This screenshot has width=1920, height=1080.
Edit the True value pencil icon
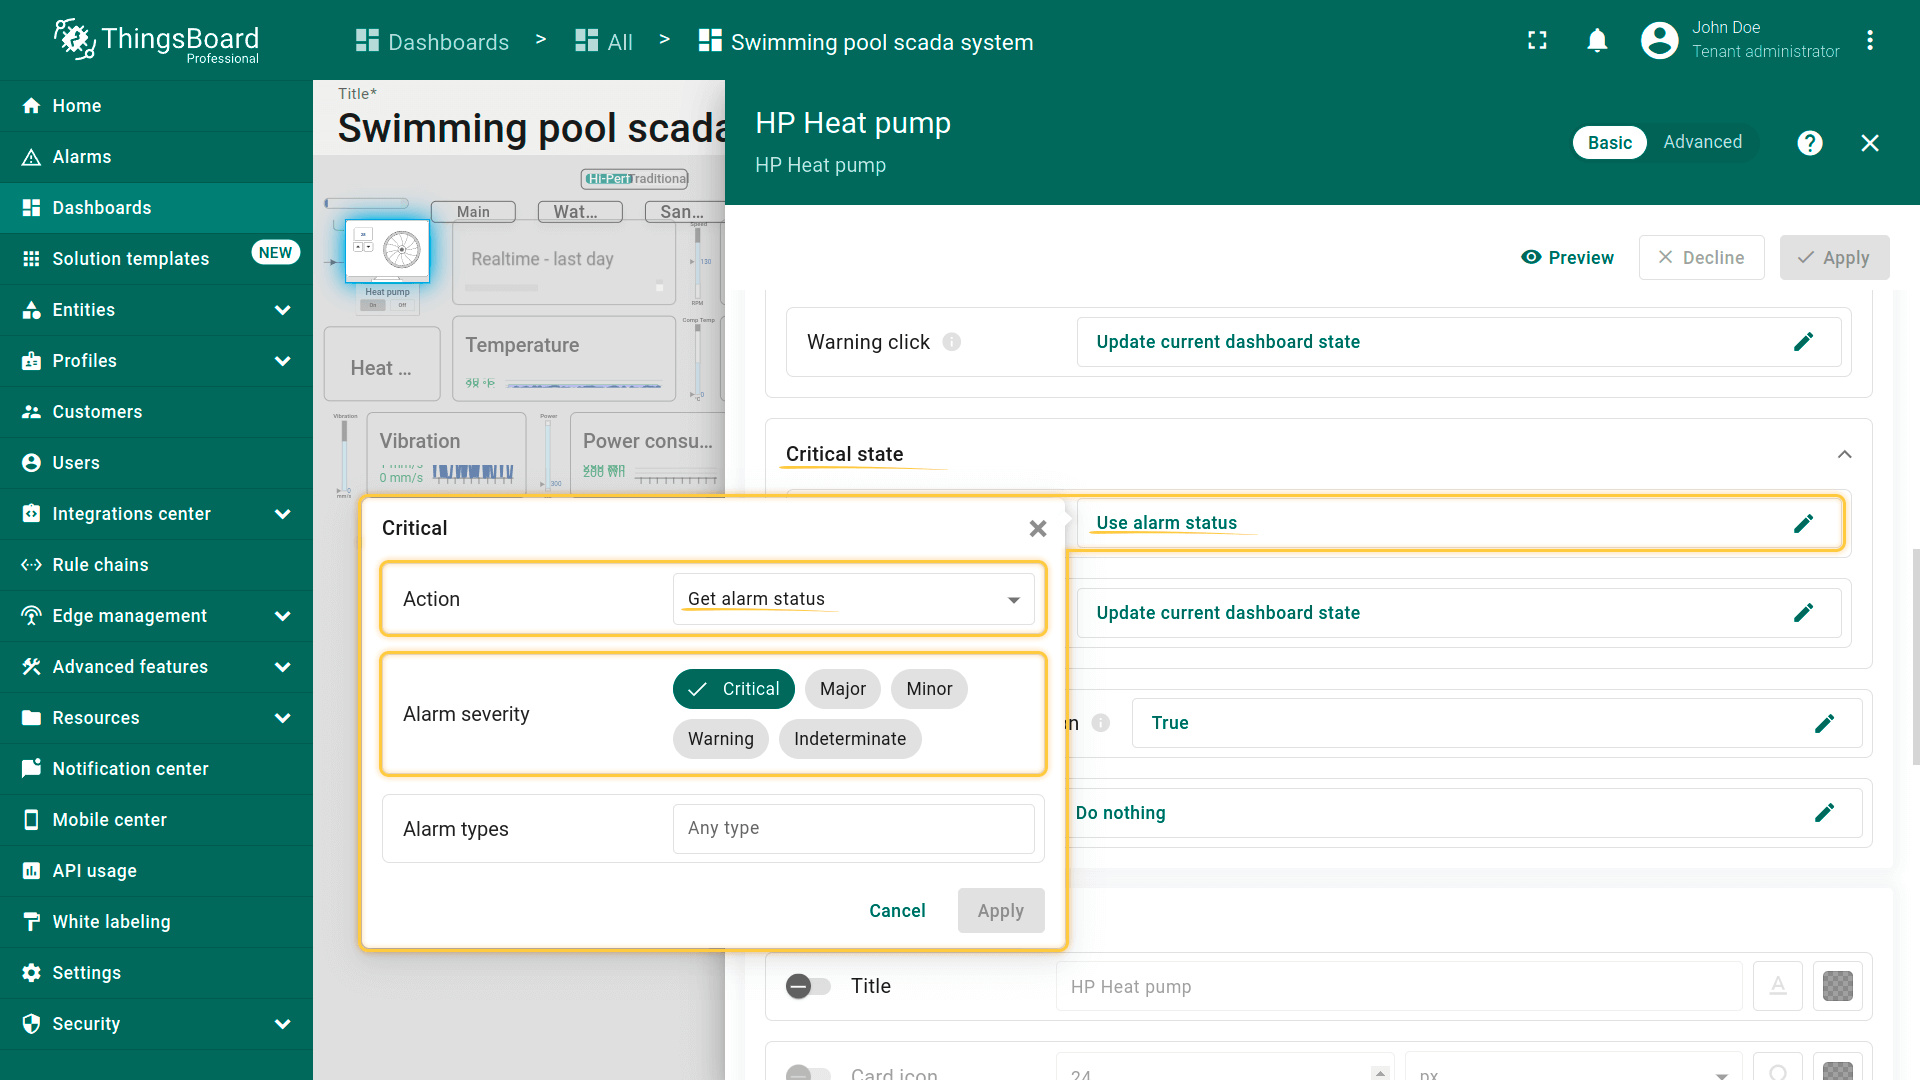coord(1824,723)
